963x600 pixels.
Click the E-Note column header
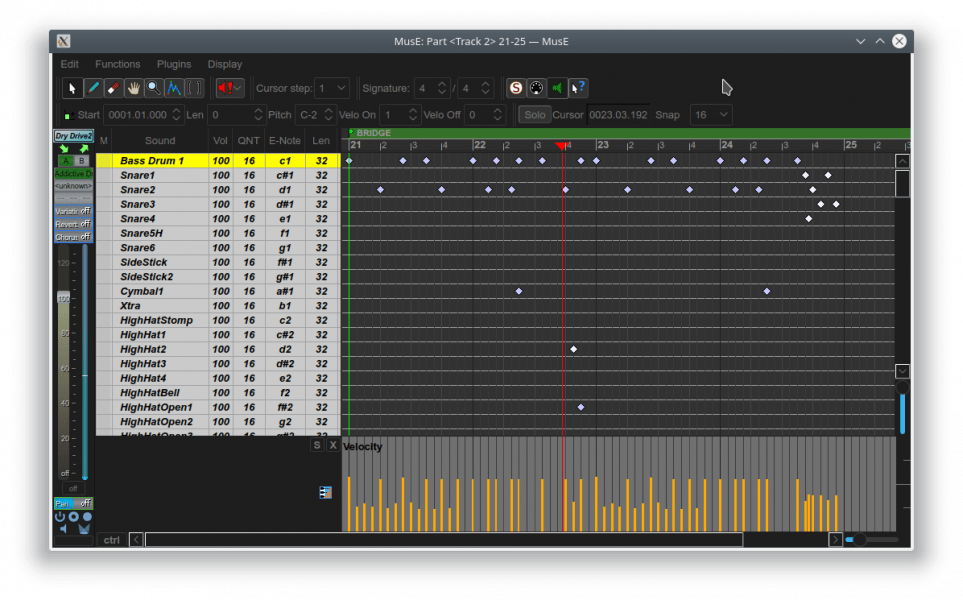coord(284,141)
